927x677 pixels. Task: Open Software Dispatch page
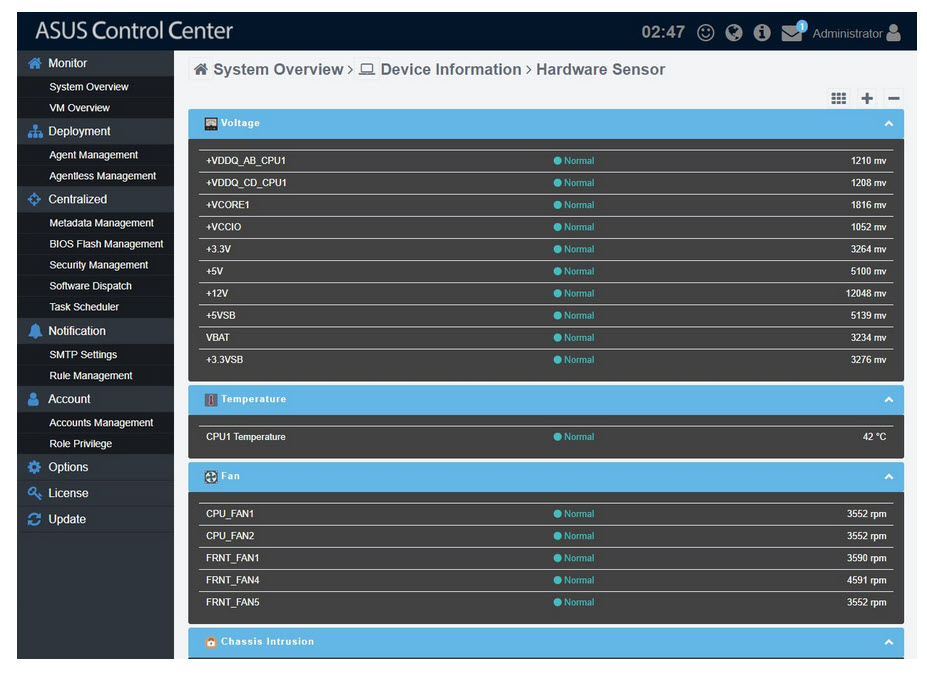tap(90, 286)
